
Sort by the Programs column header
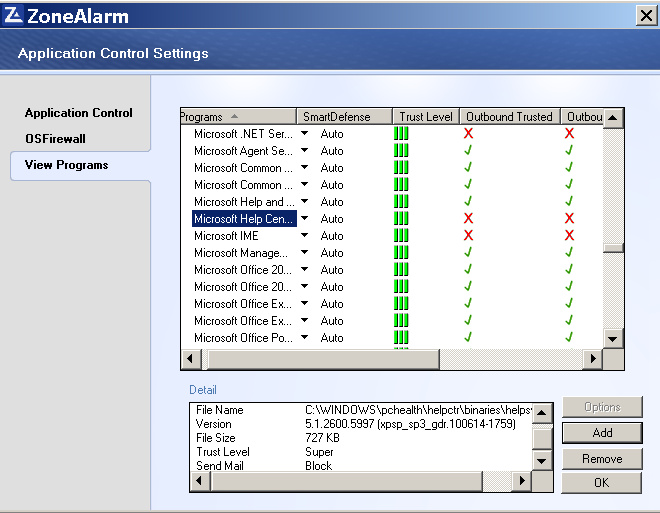[x=238, y=117]
